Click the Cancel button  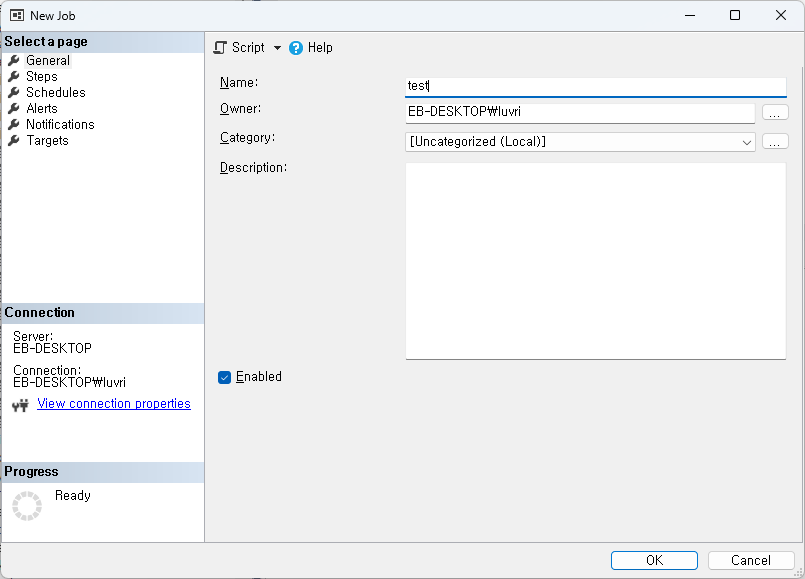751,560
